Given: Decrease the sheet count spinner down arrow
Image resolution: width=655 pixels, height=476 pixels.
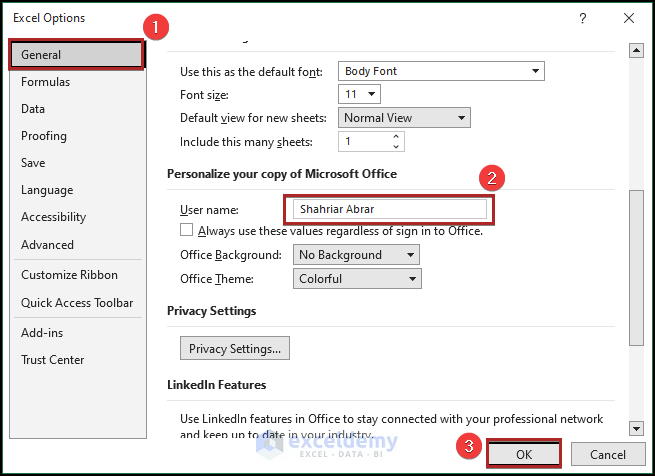Looking at the screenshot, I should click(x=397, y=147).
